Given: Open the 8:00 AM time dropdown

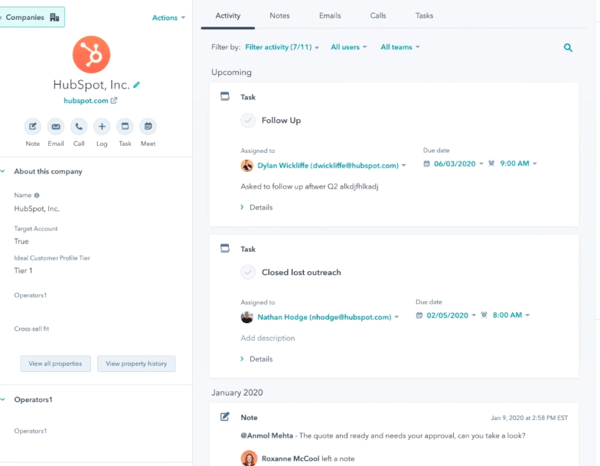Looking at the screenshot, I should pos(511,315).
